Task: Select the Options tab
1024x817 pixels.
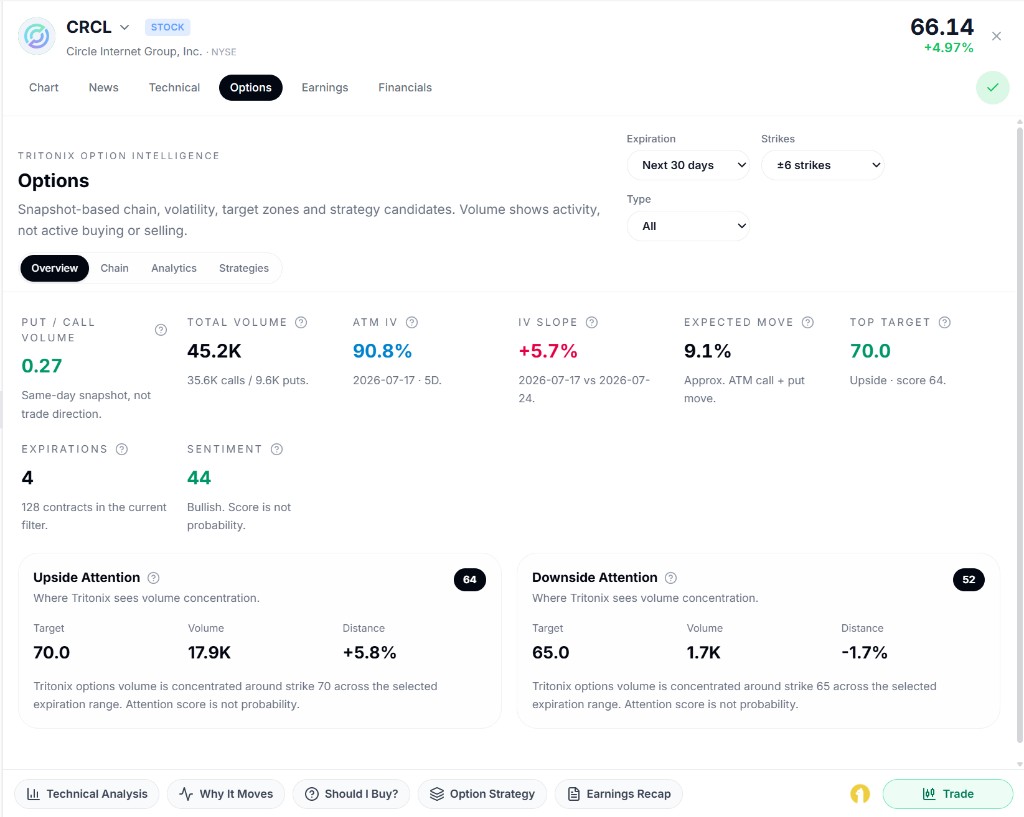Action: tap(251, 88)
